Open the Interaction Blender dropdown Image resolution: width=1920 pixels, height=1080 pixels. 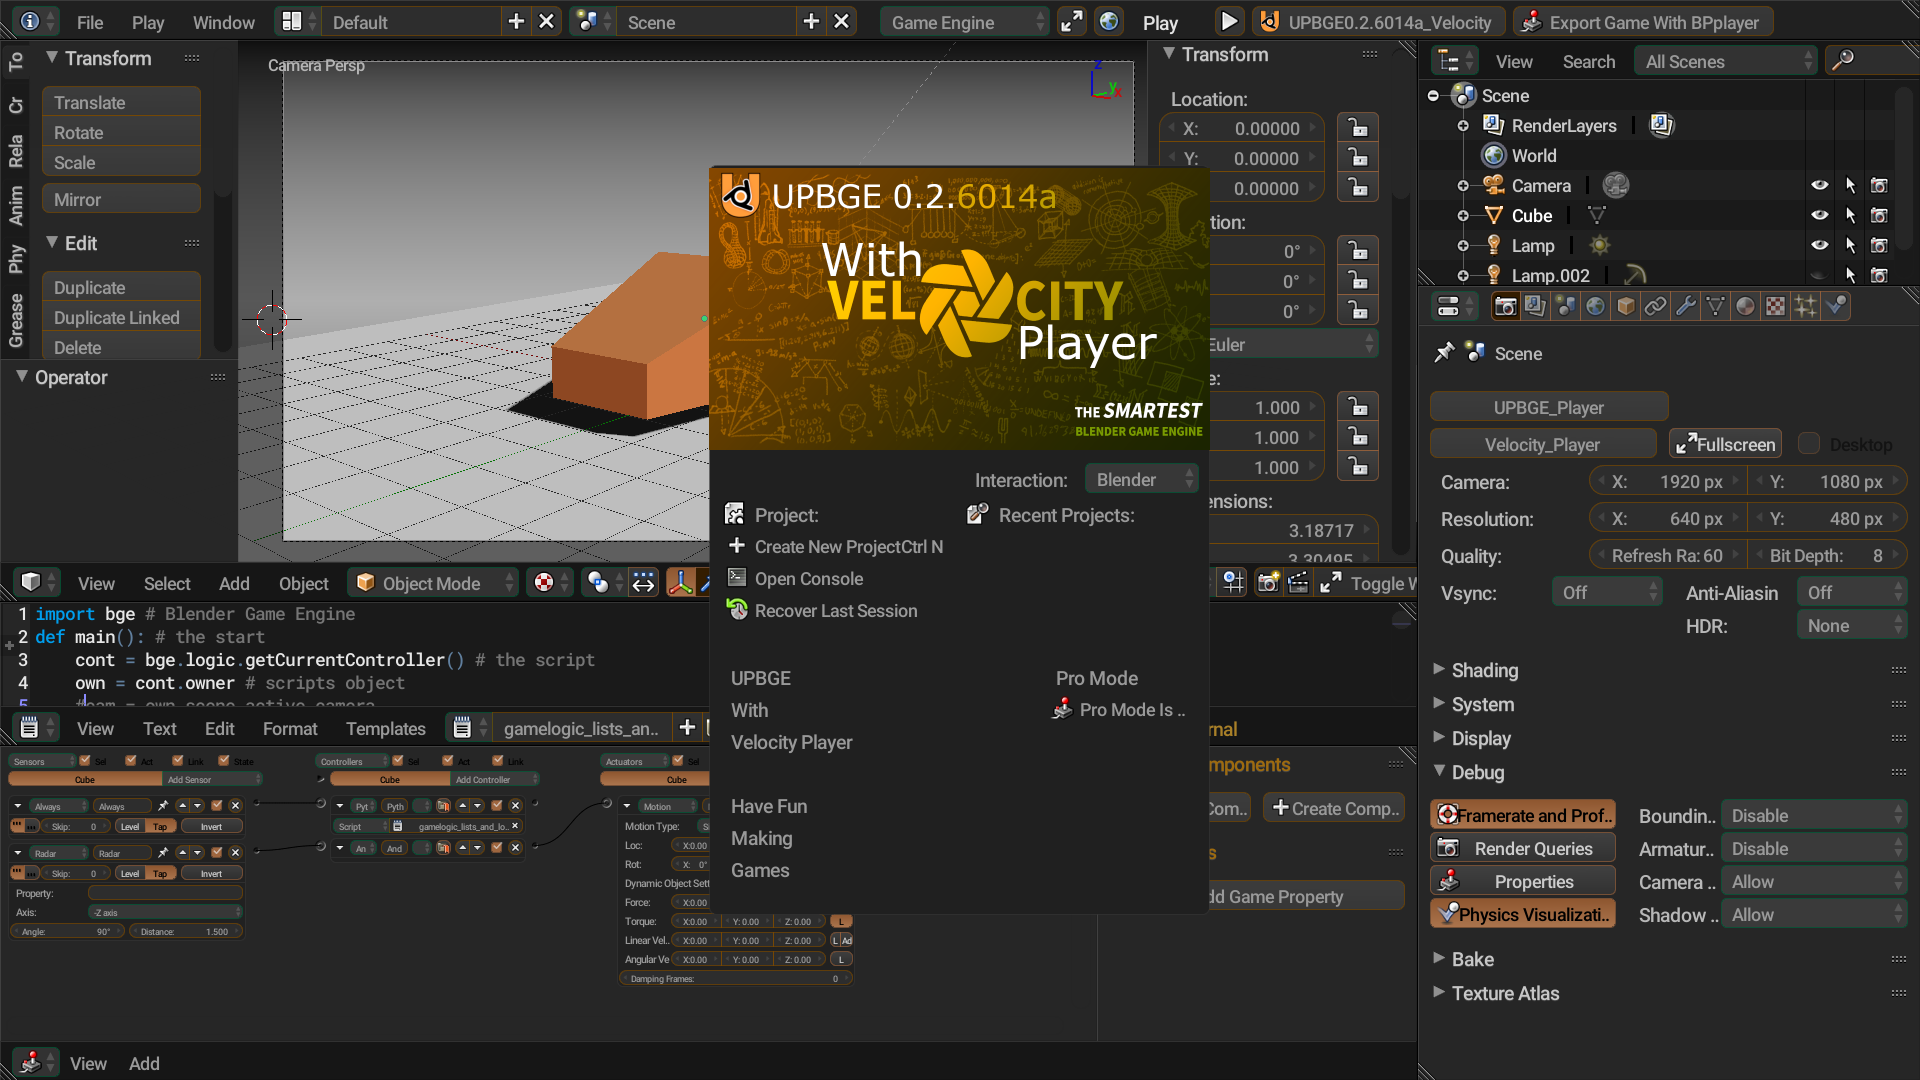pyautogui.click(x=1141, y=479)
